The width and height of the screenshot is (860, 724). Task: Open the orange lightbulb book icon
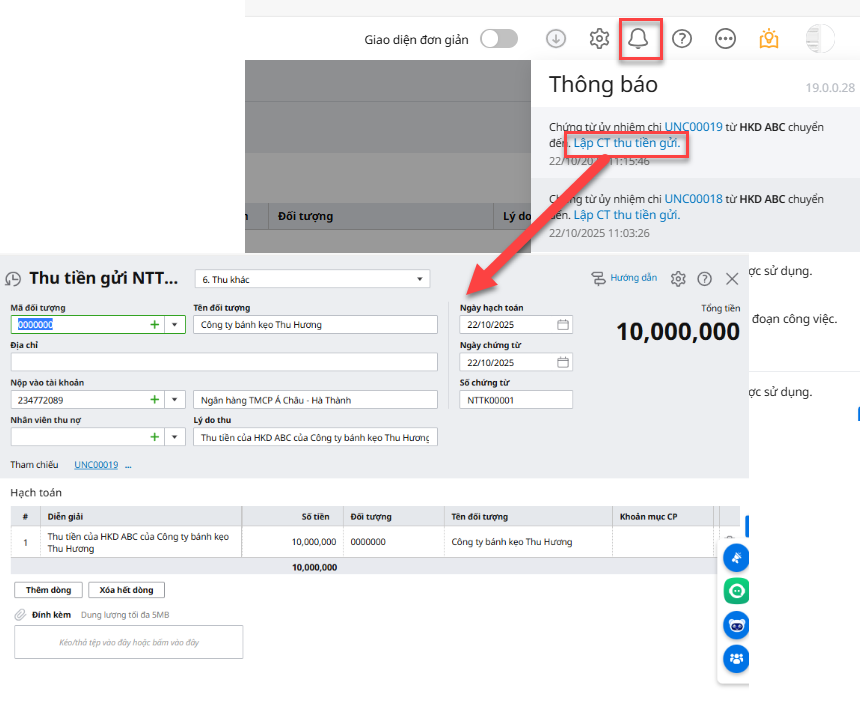(768, 39)
